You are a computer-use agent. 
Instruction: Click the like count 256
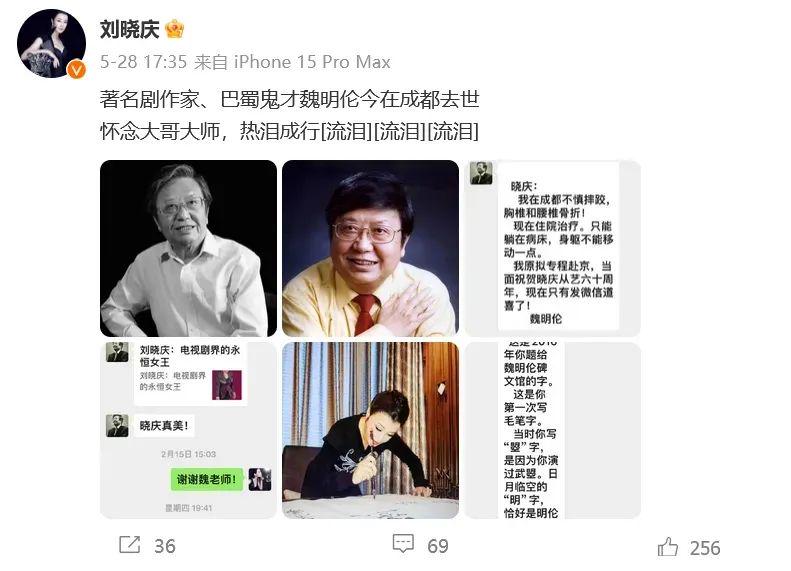[705, 548]
